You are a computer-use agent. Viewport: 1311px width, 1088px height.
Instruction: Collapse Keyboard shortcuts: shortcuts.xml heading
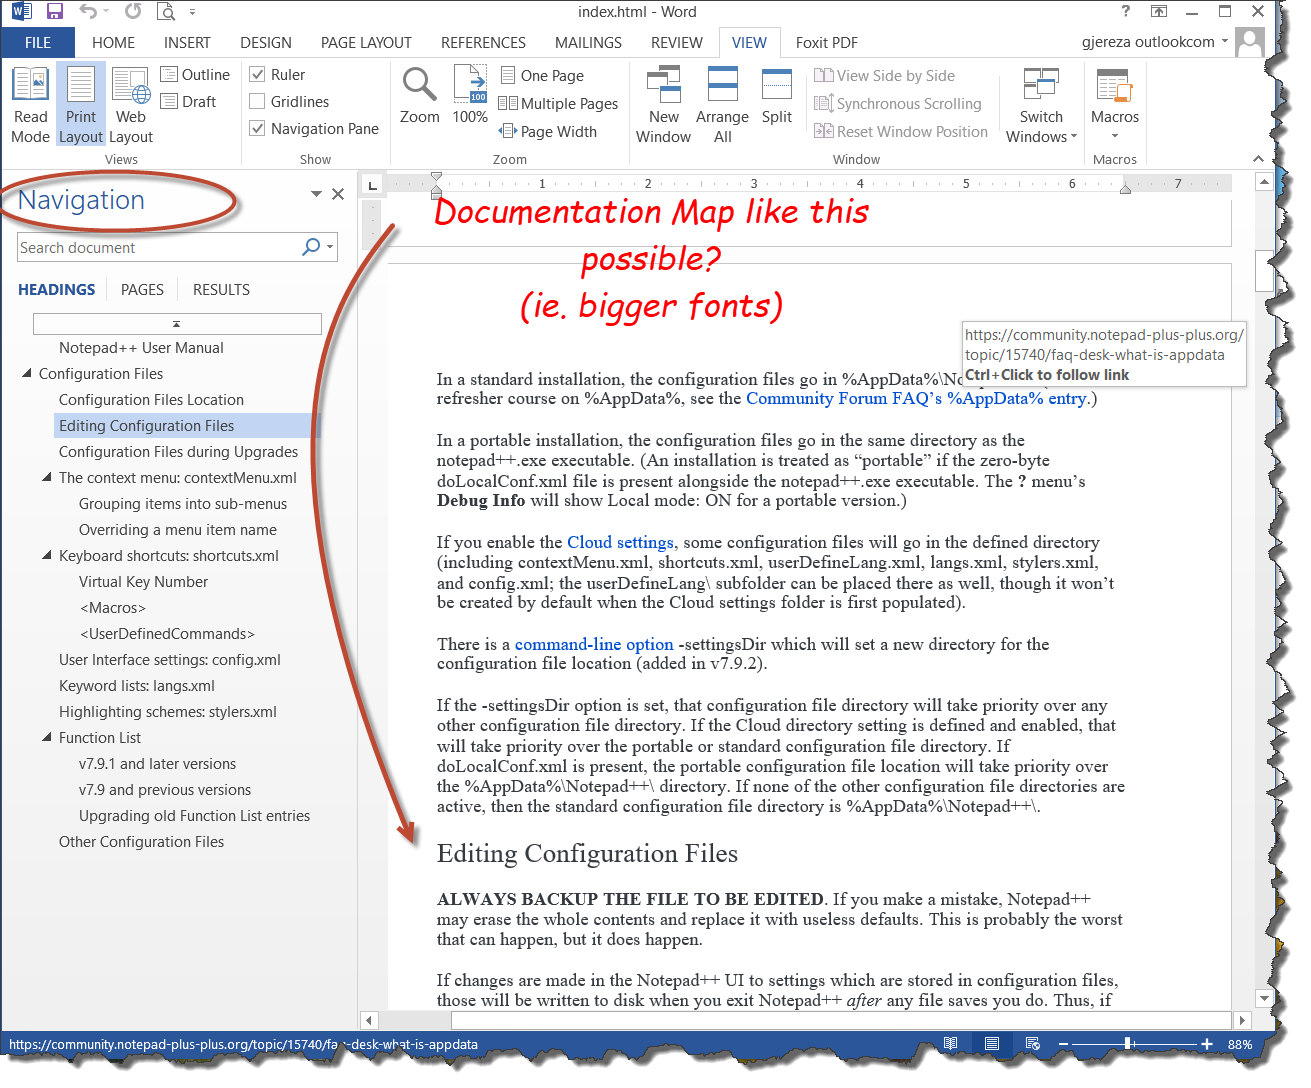[47, 555]
